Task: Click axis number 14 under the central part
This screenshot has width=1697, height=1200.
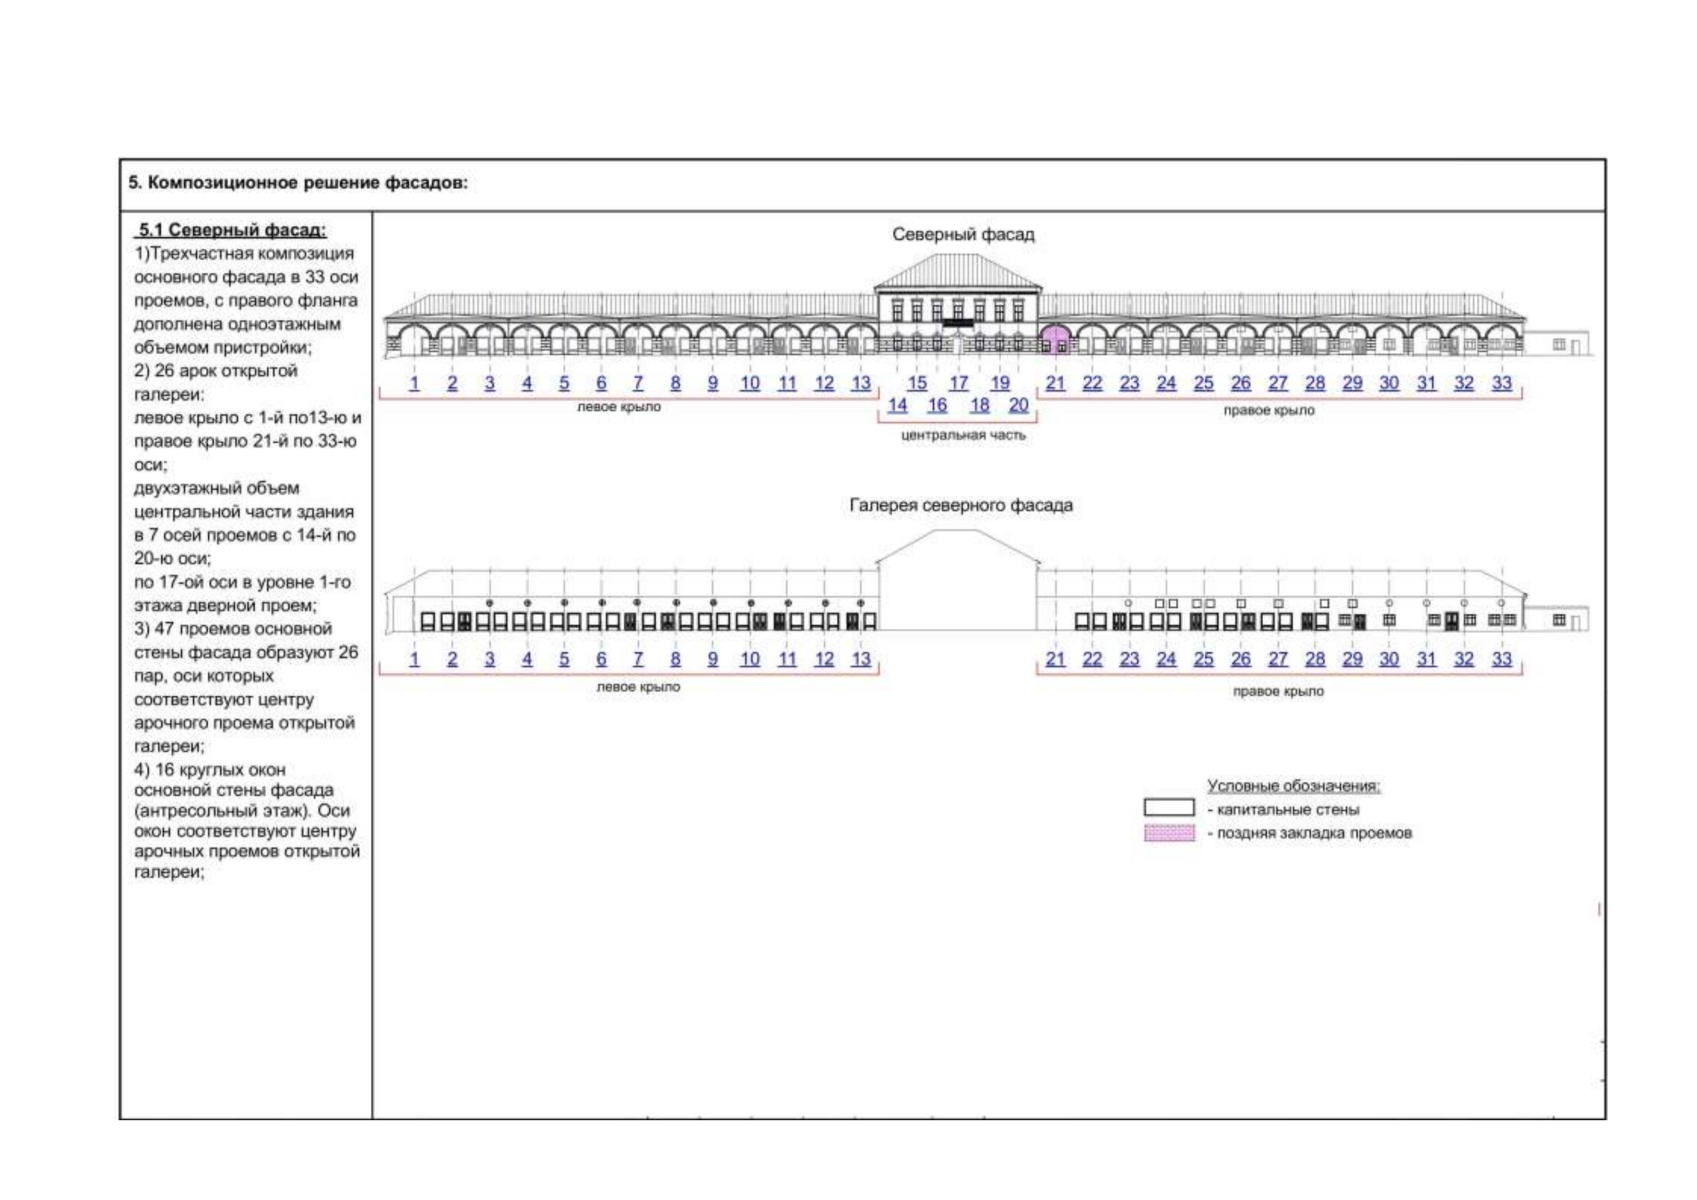Action: tap(897, 406)
